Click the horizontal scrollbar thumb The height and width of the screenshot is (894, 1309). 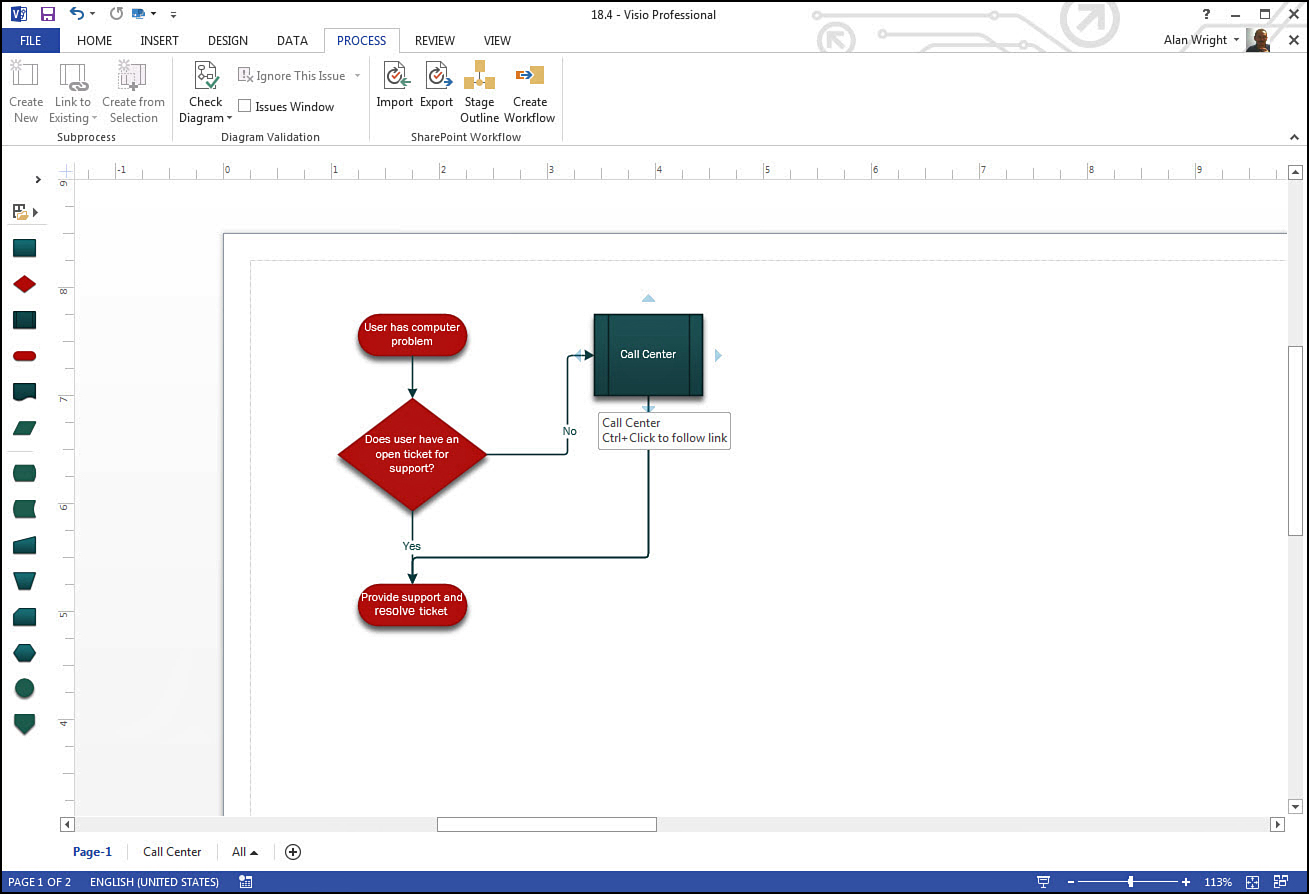coord(547,825)
